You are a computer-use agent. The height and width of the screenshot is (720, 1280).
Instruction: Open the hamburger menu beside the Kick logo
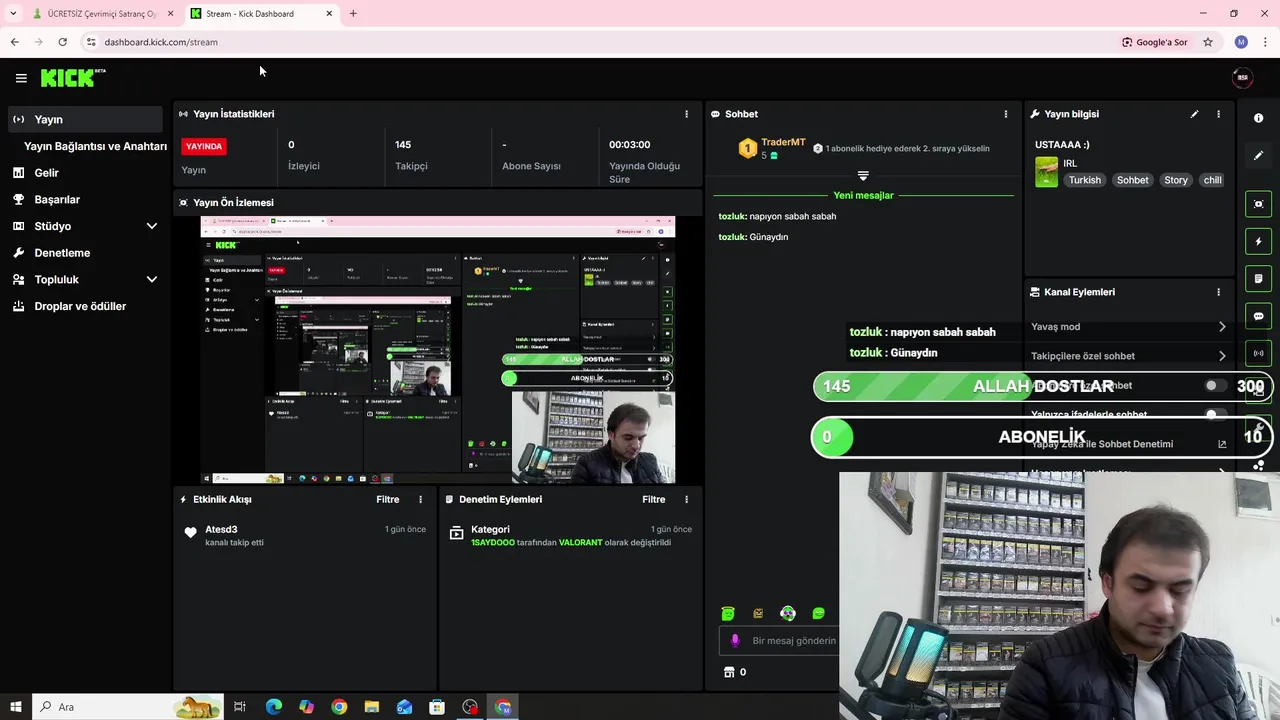pyautogui.click(x=21, y=78)
